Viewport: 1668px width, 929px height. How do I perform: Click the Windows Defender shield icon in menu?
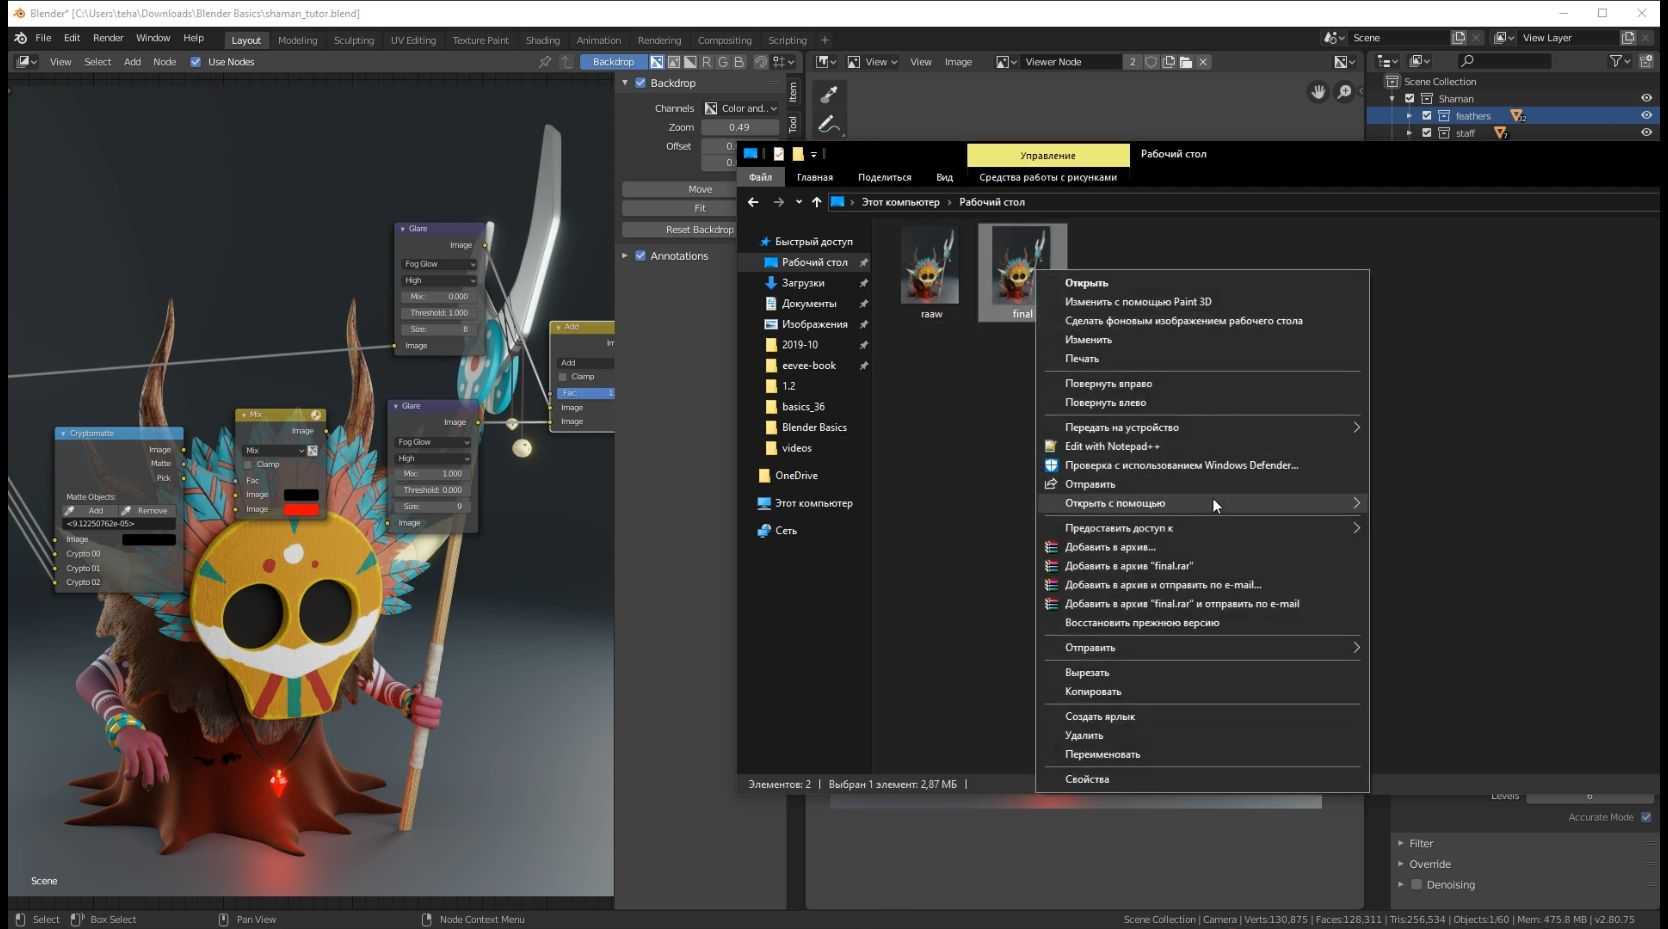(1051, 465)
